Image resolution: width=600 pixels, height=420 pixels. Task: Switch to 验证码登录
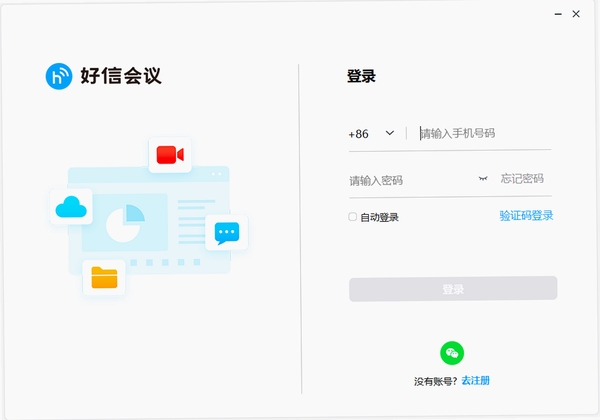click(526, 215)
